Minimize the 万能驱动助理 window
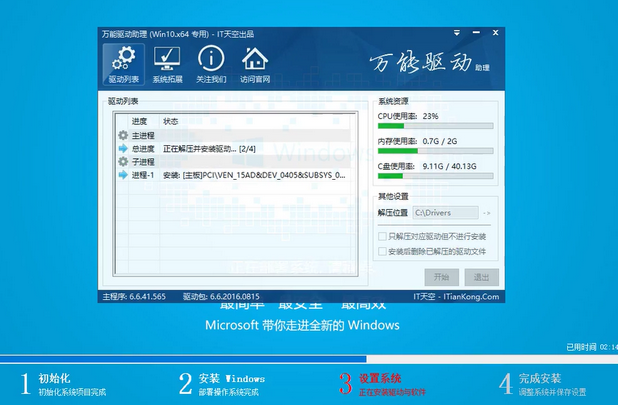This screenshot has width=618, height=406. click(x=476, y=33)
